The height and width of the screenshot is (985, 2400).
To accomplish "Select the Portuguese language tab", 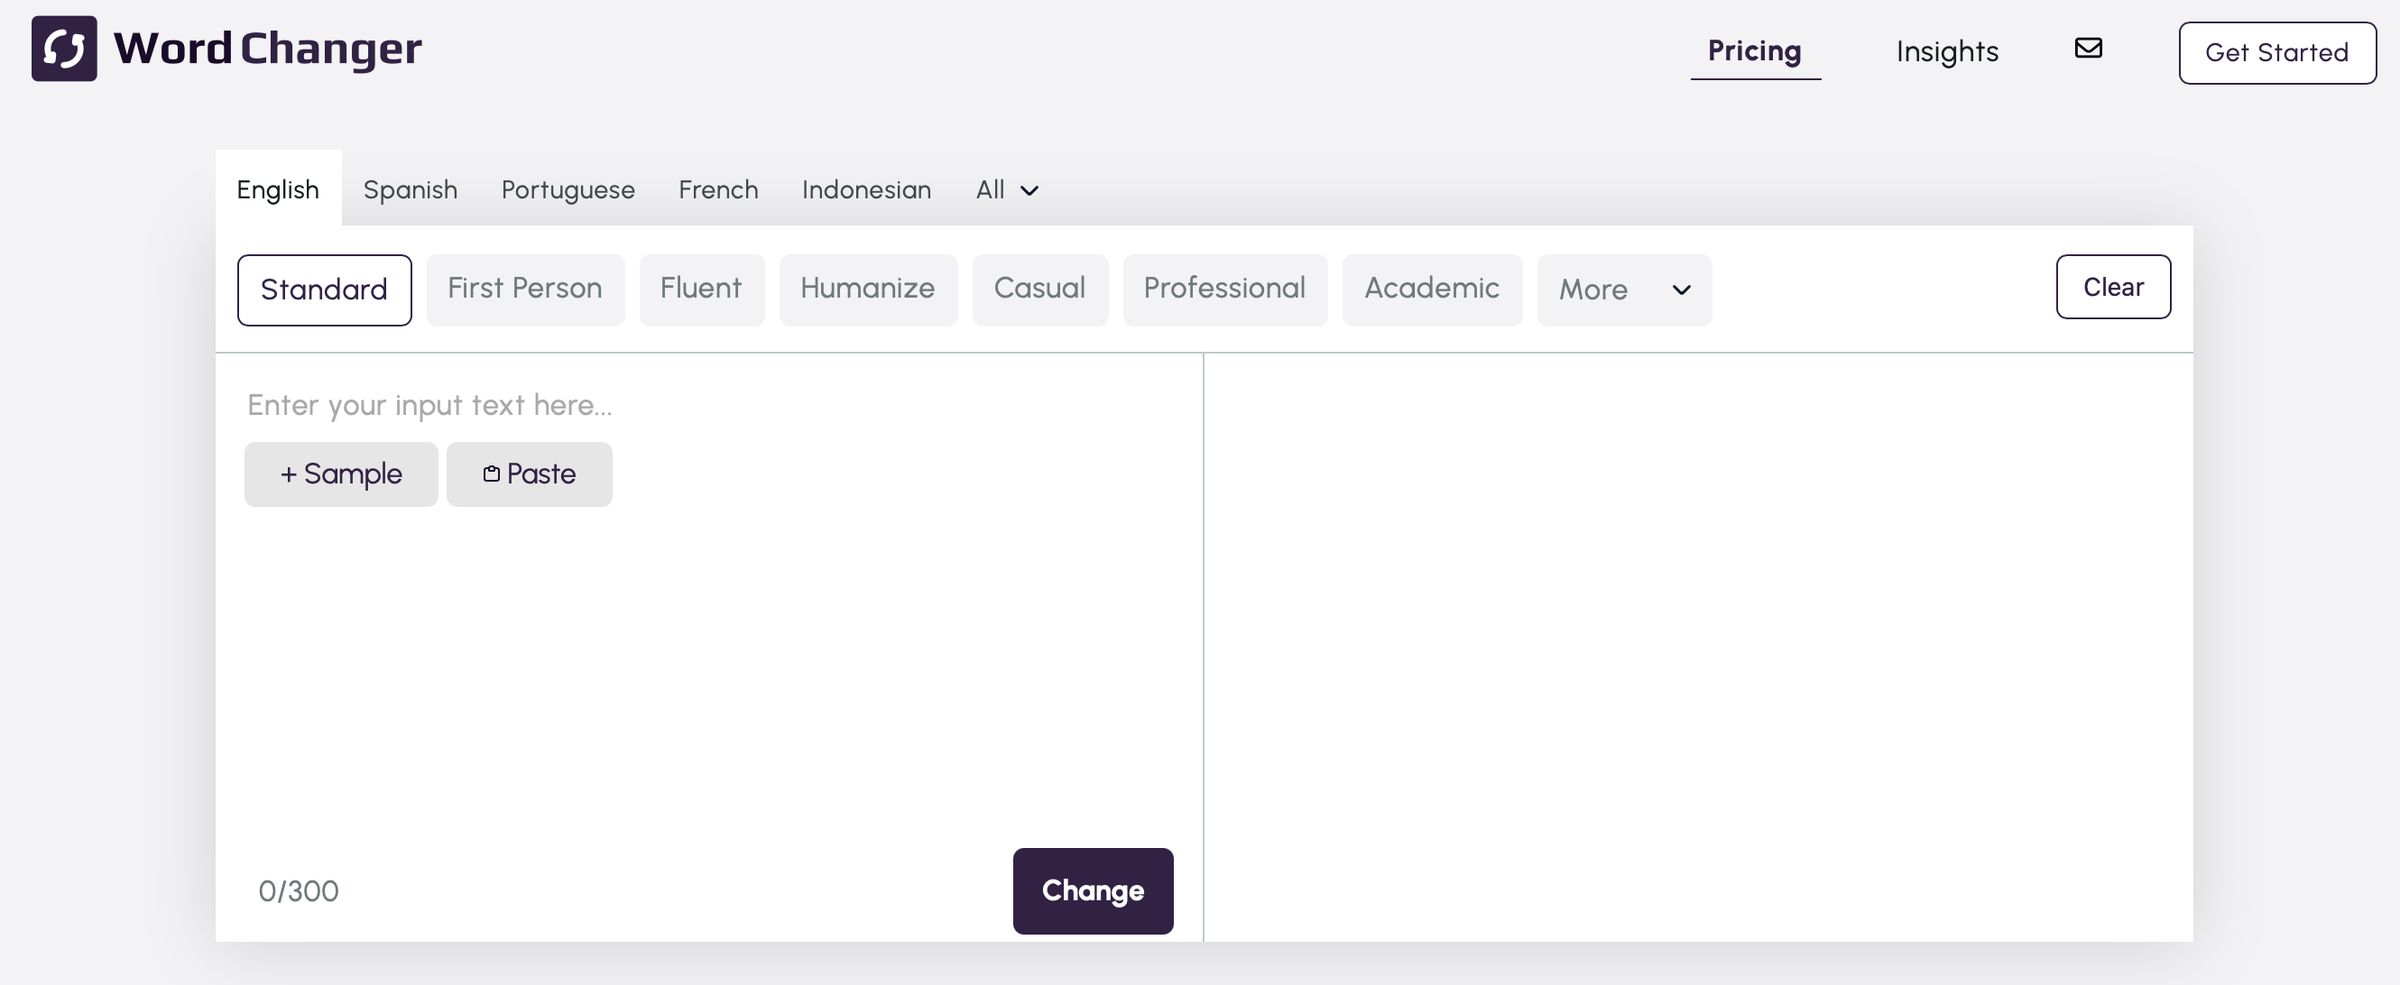I will coord(567,190).
